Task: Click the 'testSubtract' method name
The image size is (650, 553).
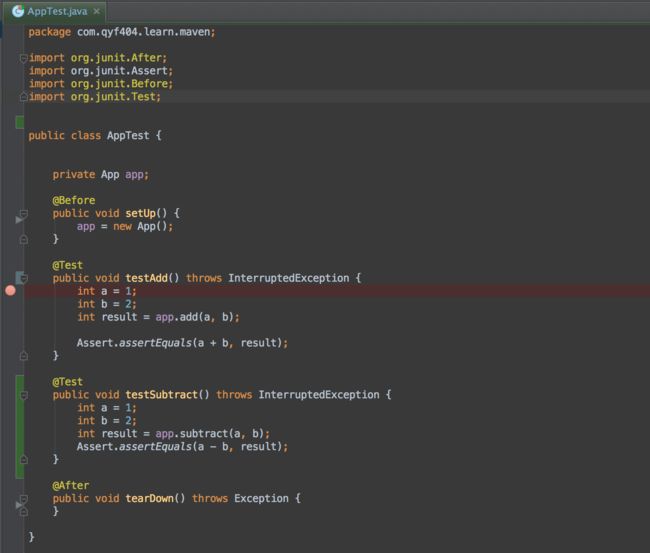Action: 162,395
